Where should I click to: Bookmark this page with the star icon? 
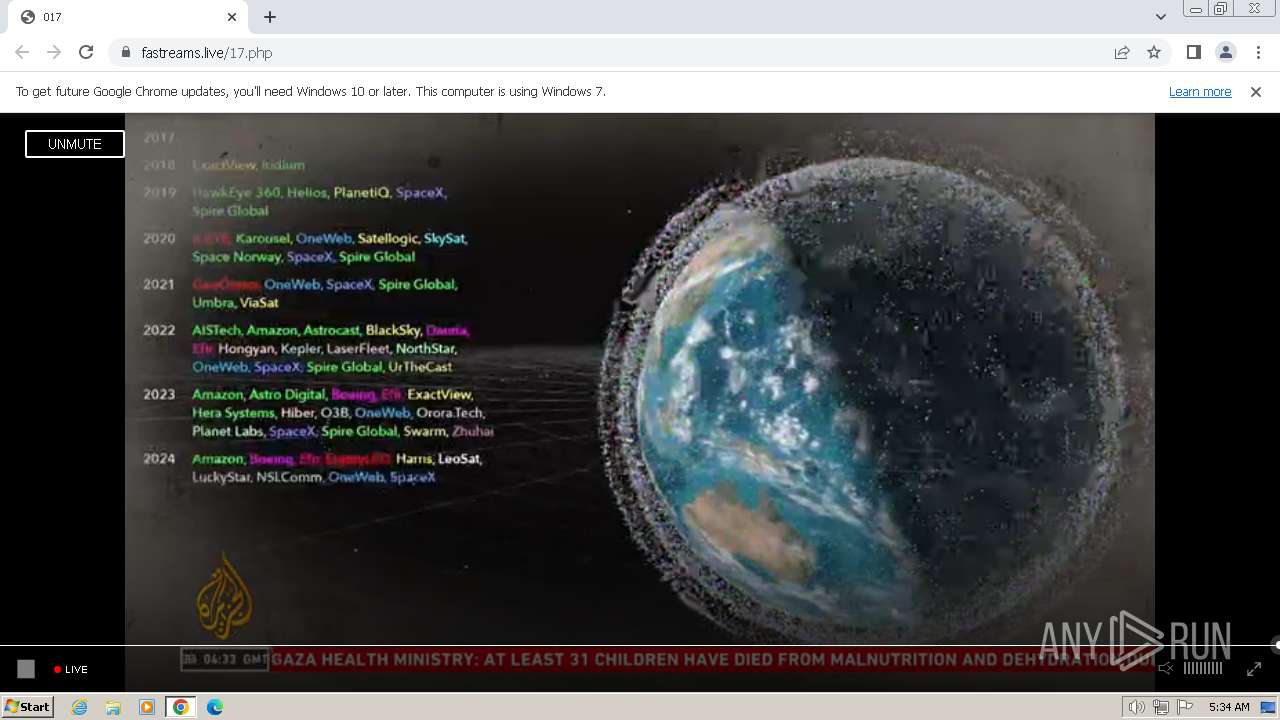pyautogui.click(x=1154, y=52)
